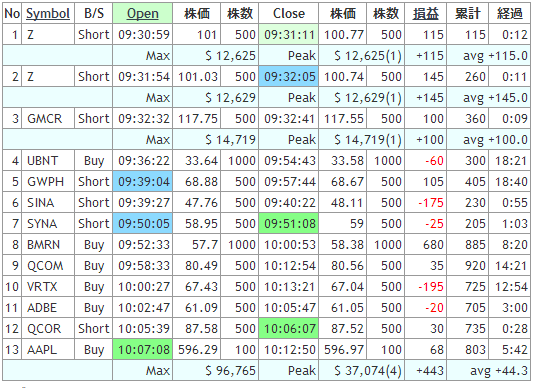Select highlighted close time 09:32:05
The image size is (536, 388).
click(289, 77)
